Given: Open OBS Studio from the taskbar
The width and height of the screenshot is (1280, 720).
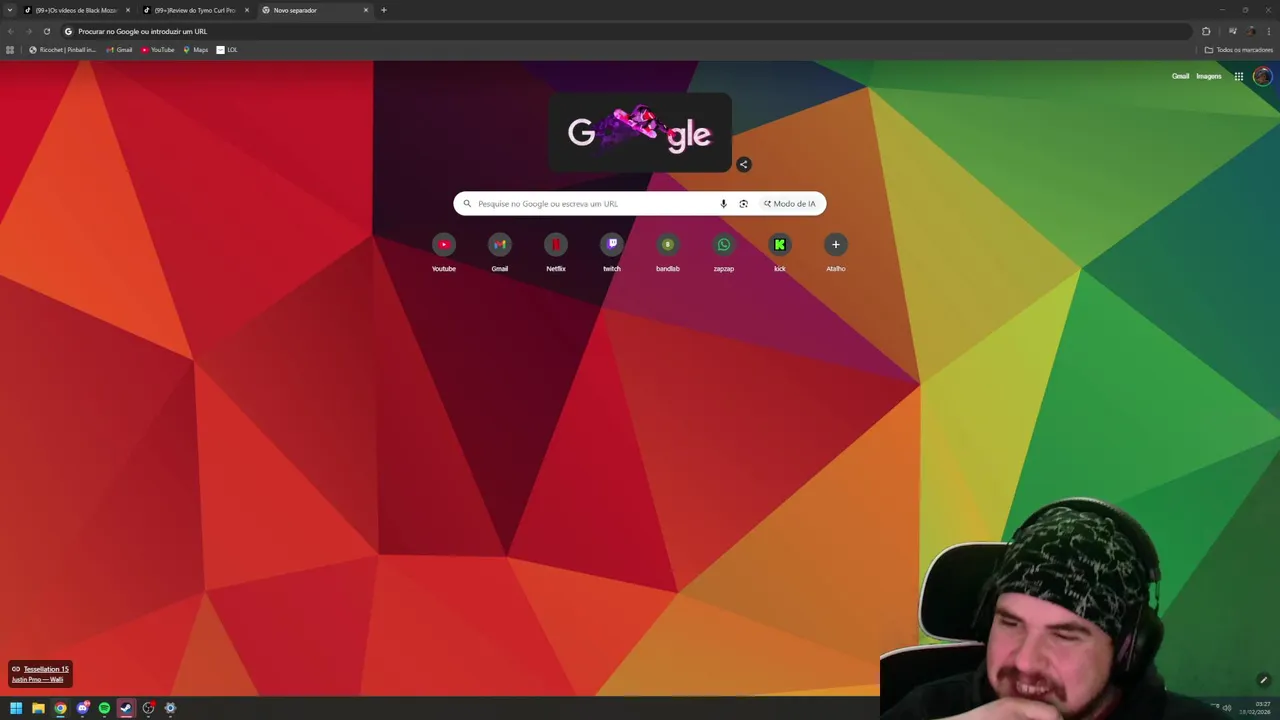Looking at the screenshot, I should tap(148, 708).
